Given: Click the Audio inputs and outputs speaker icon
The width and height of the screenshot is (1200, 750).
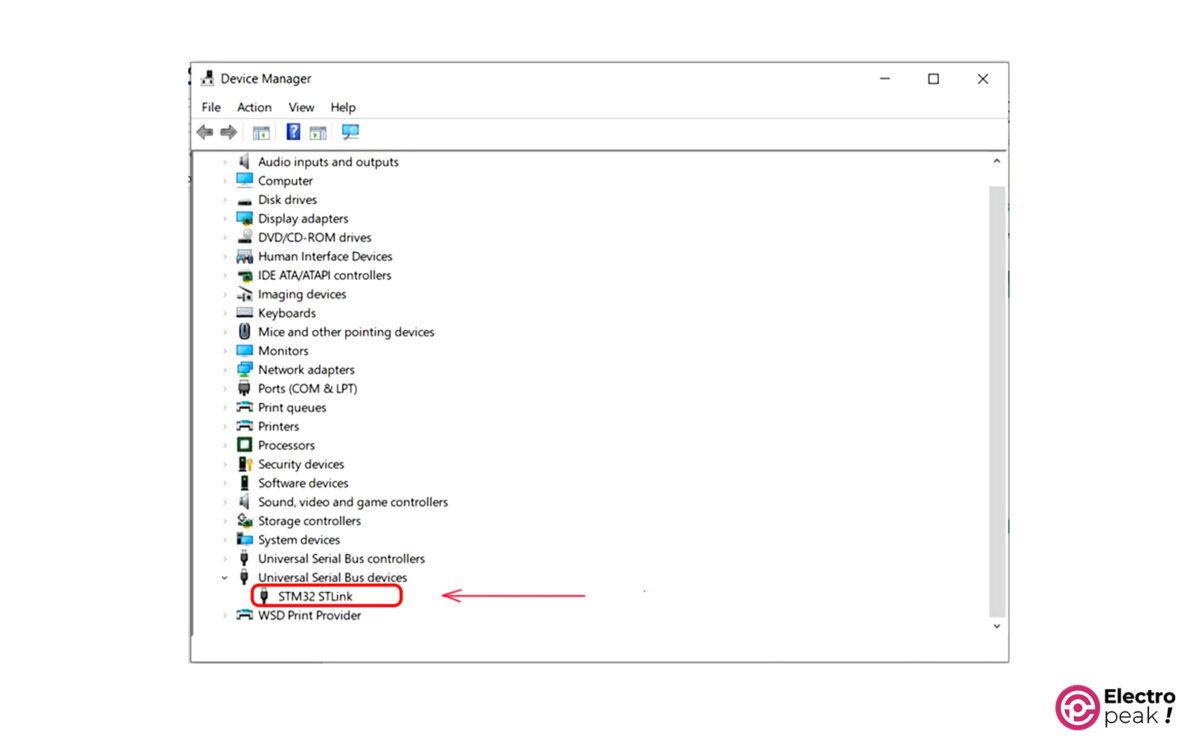Looking at the screenshot, I should pyautogui.click(x=244, y=162).
